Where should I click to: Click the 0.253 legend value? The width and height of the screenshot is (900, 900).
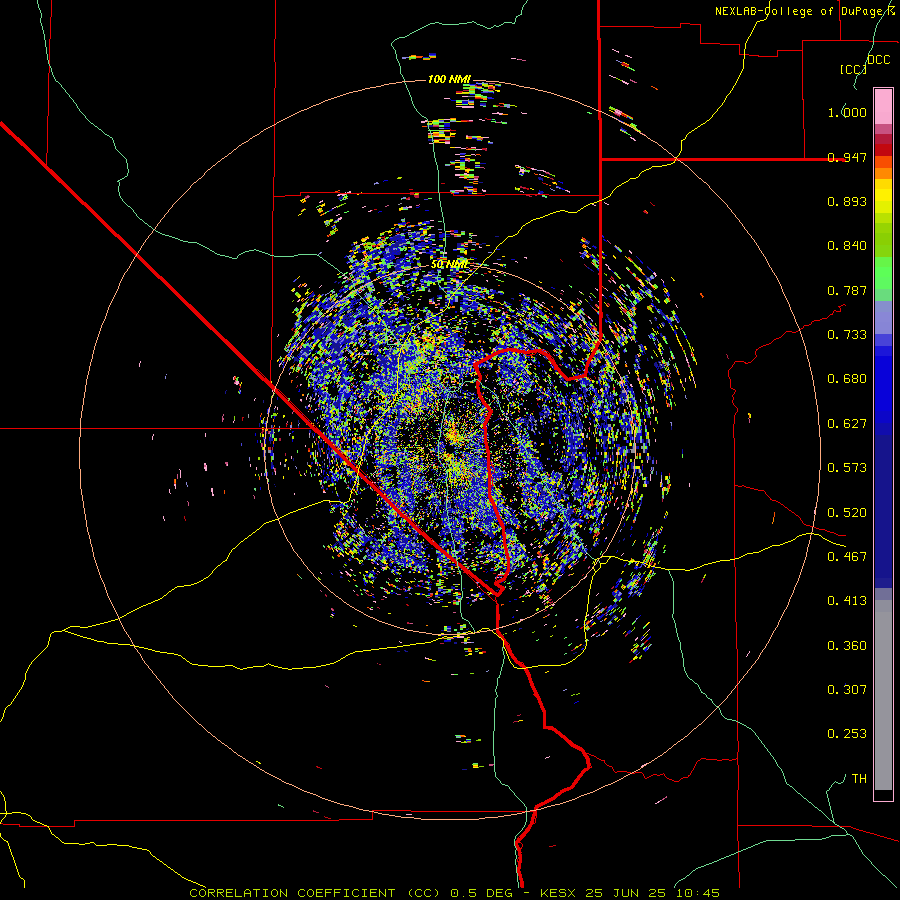[847, 734]
